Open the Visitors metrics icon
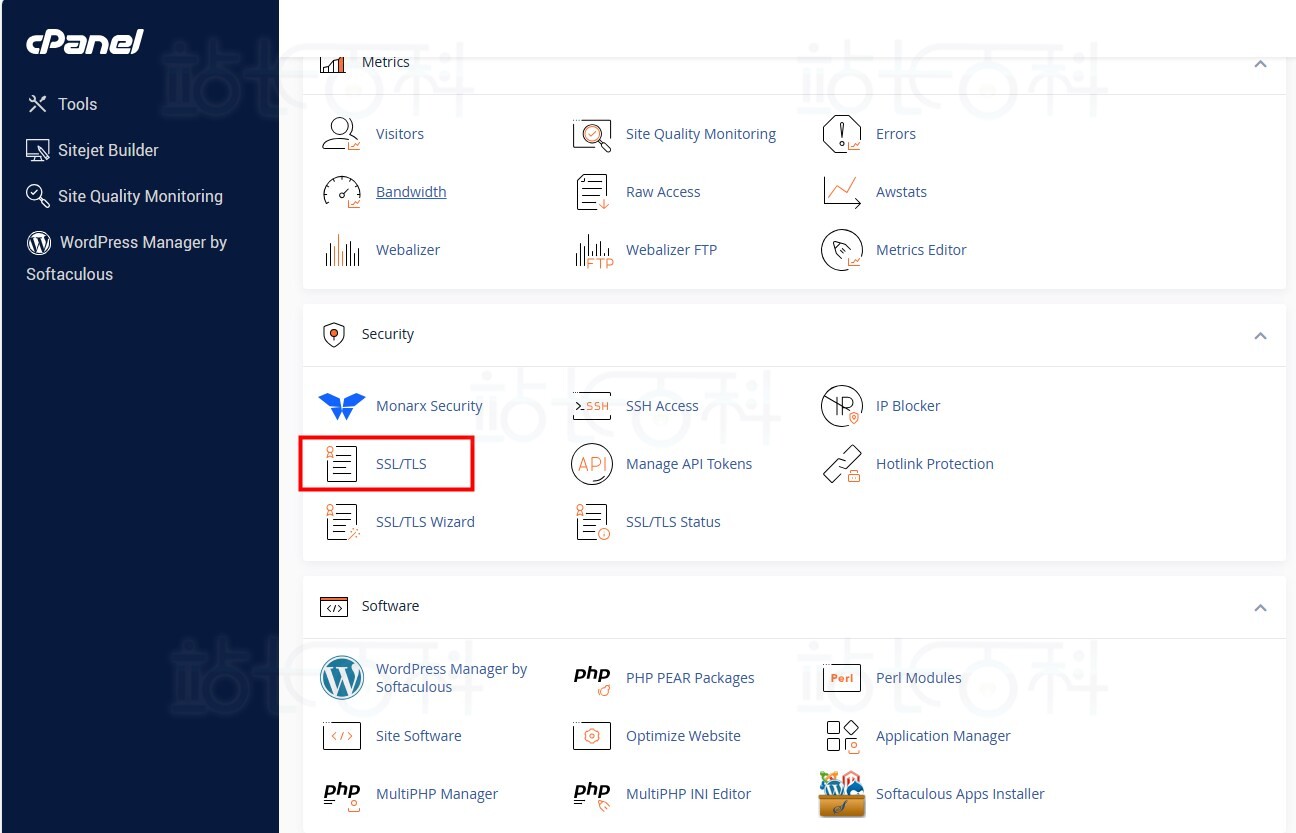The height and width of the screenshot is (833, 1296). (x=341, y=134)
